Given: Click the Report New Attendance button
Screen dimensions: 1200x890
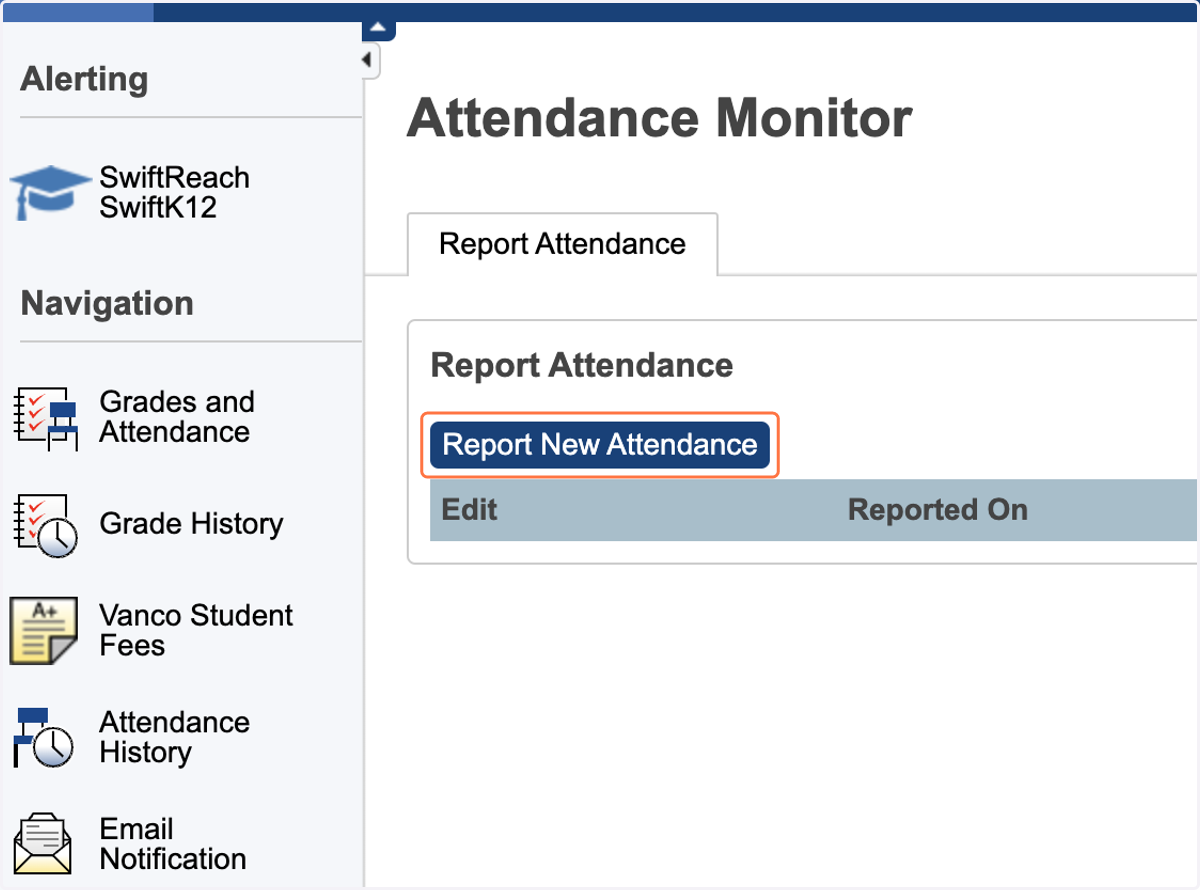Looking at the screenshot, I should [x=600, y=445].
